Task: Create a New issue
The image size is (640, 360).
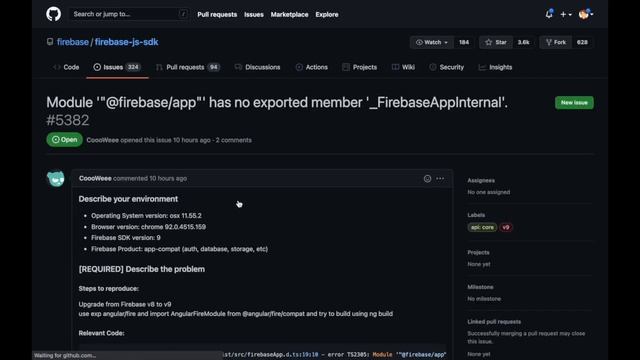Action: coord(574,102)
